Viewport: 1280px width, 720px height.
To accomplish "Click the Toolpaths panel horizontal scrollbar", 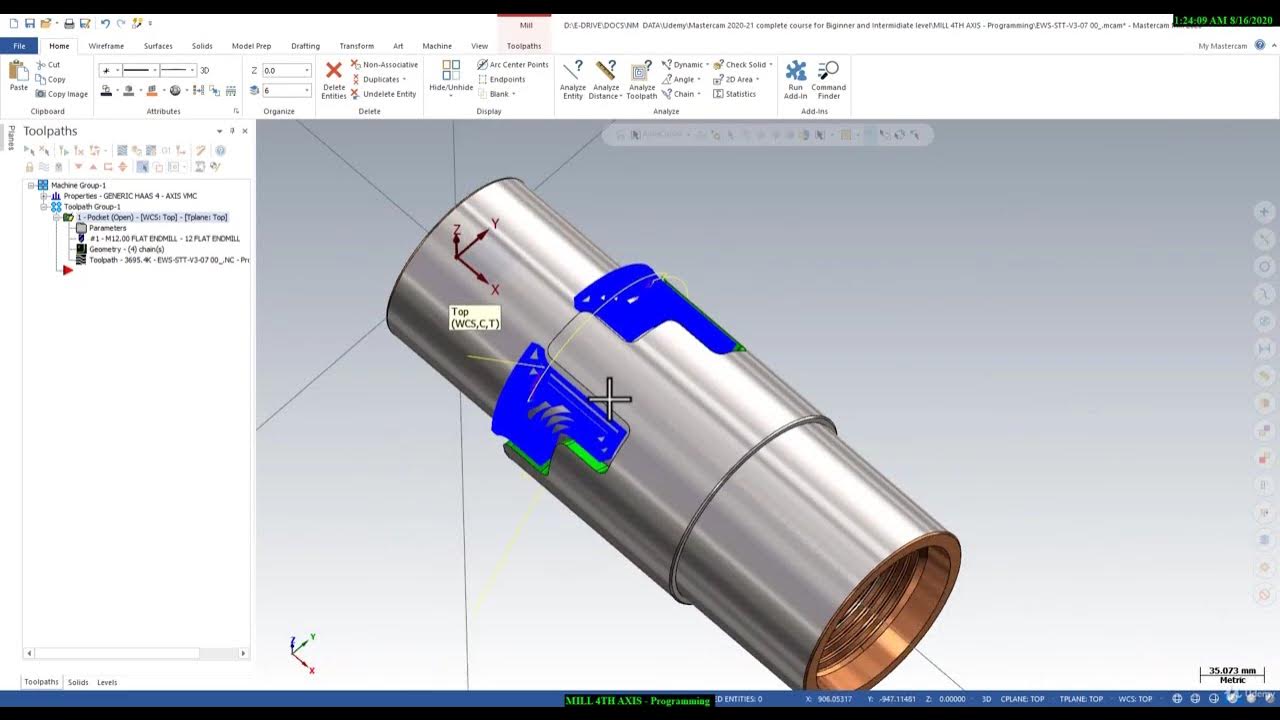I will [136, 653].
